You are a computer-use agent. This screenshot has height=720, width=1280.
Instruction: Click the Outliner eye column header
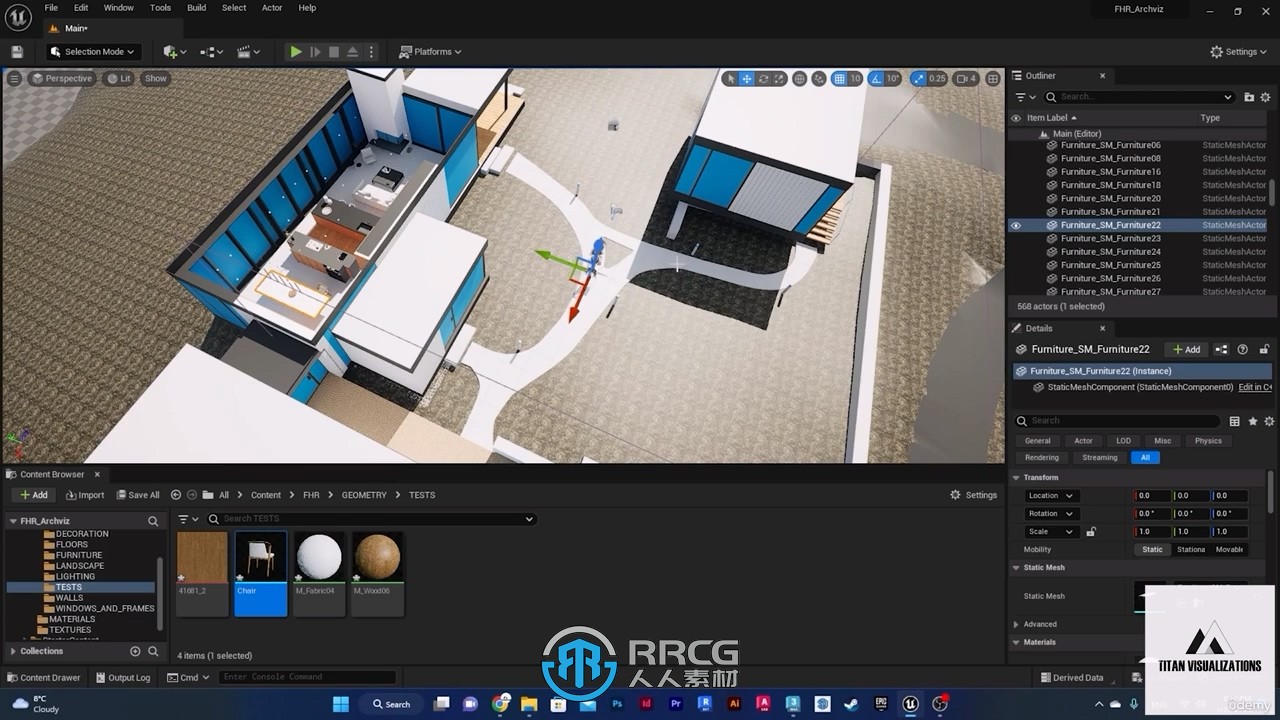click(1016, 118)
